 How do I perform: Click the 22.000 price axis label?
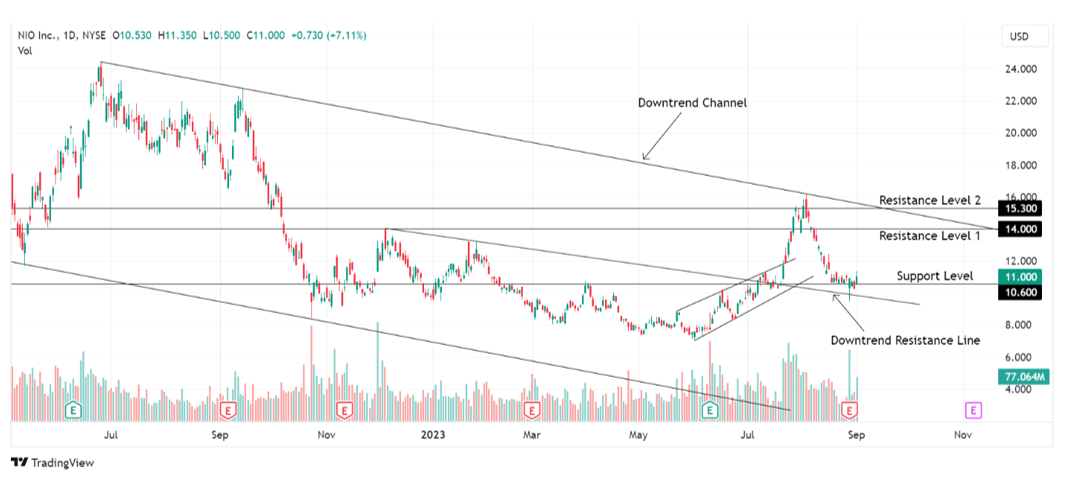coord(1022,101)
